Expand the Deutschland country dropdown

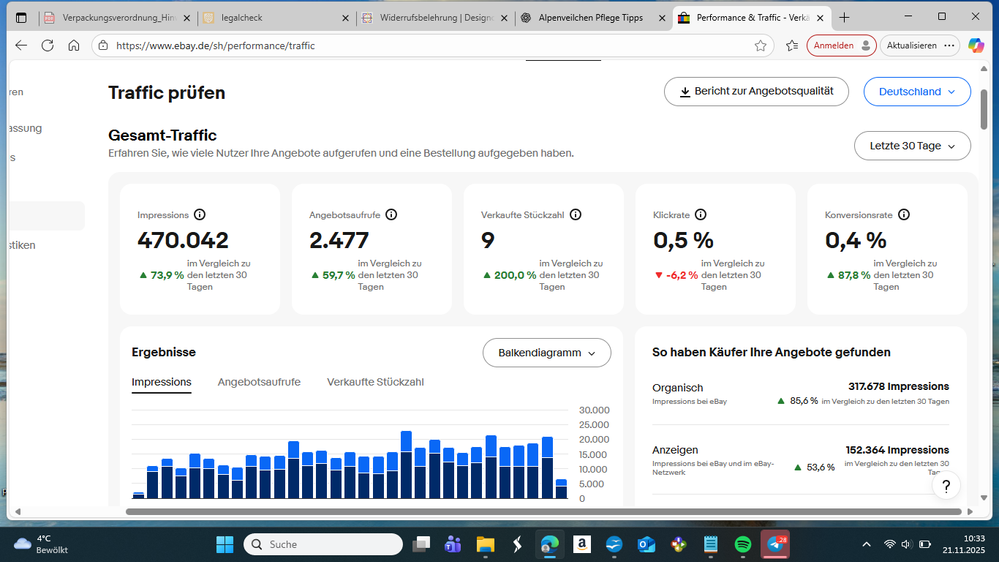coord(917,91)
